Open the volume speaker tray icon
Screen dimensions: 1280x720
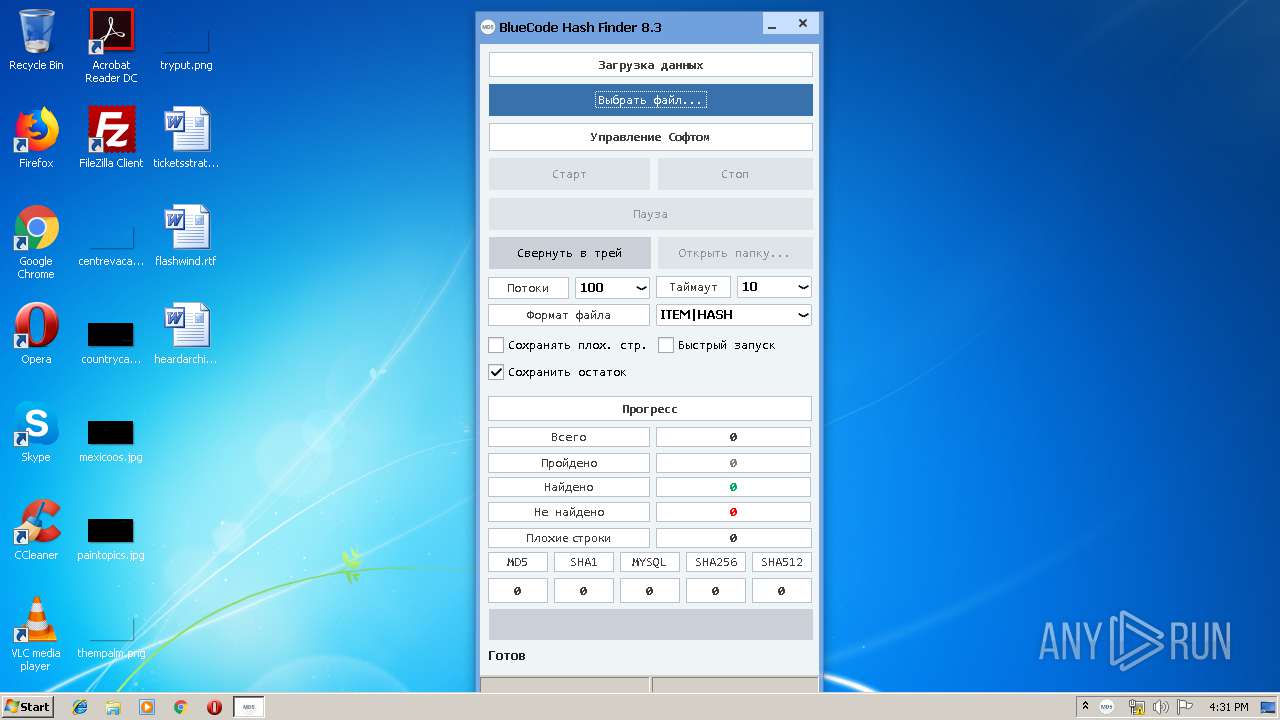coord(1161,707)
